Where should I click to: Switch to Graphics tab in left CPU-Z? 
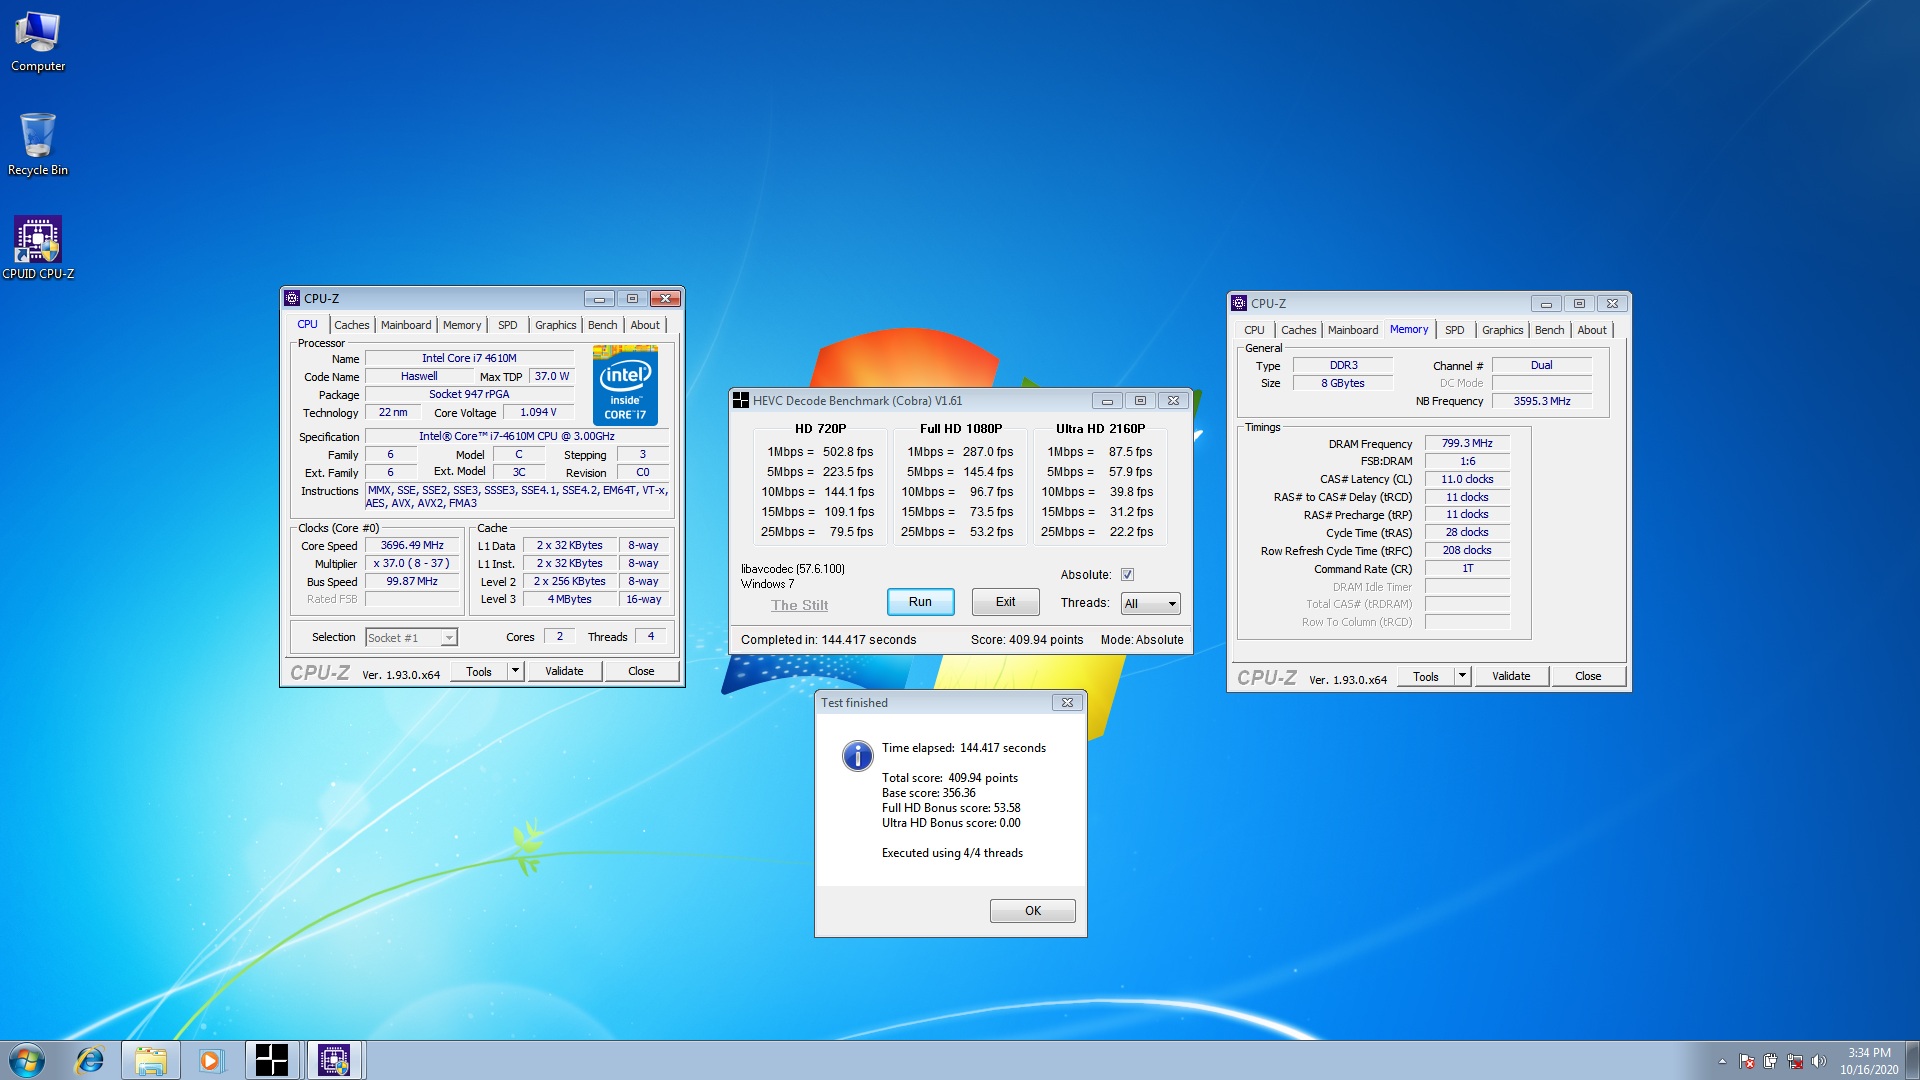[555, 325]
